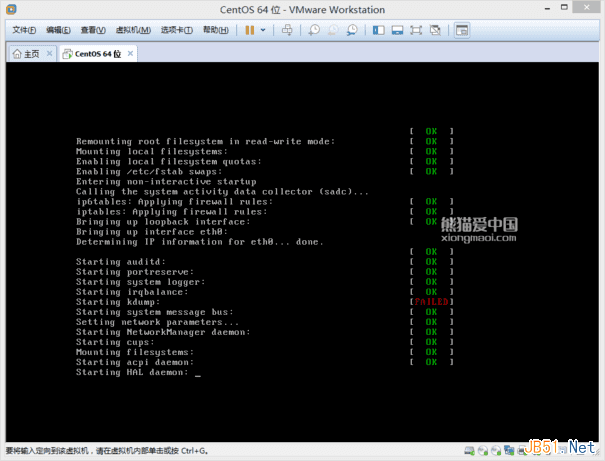The width and height of the screenshot is (605, 461).
Task: Click the hard disk status icon
Action: point(469,450)
